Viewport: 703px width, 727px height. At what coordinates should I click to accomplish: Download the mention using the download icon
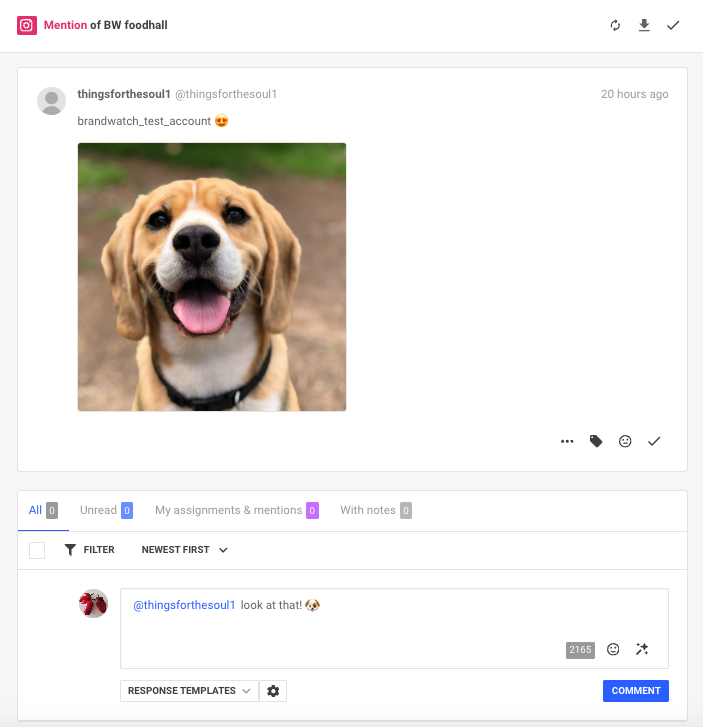(x=644, y=26)
